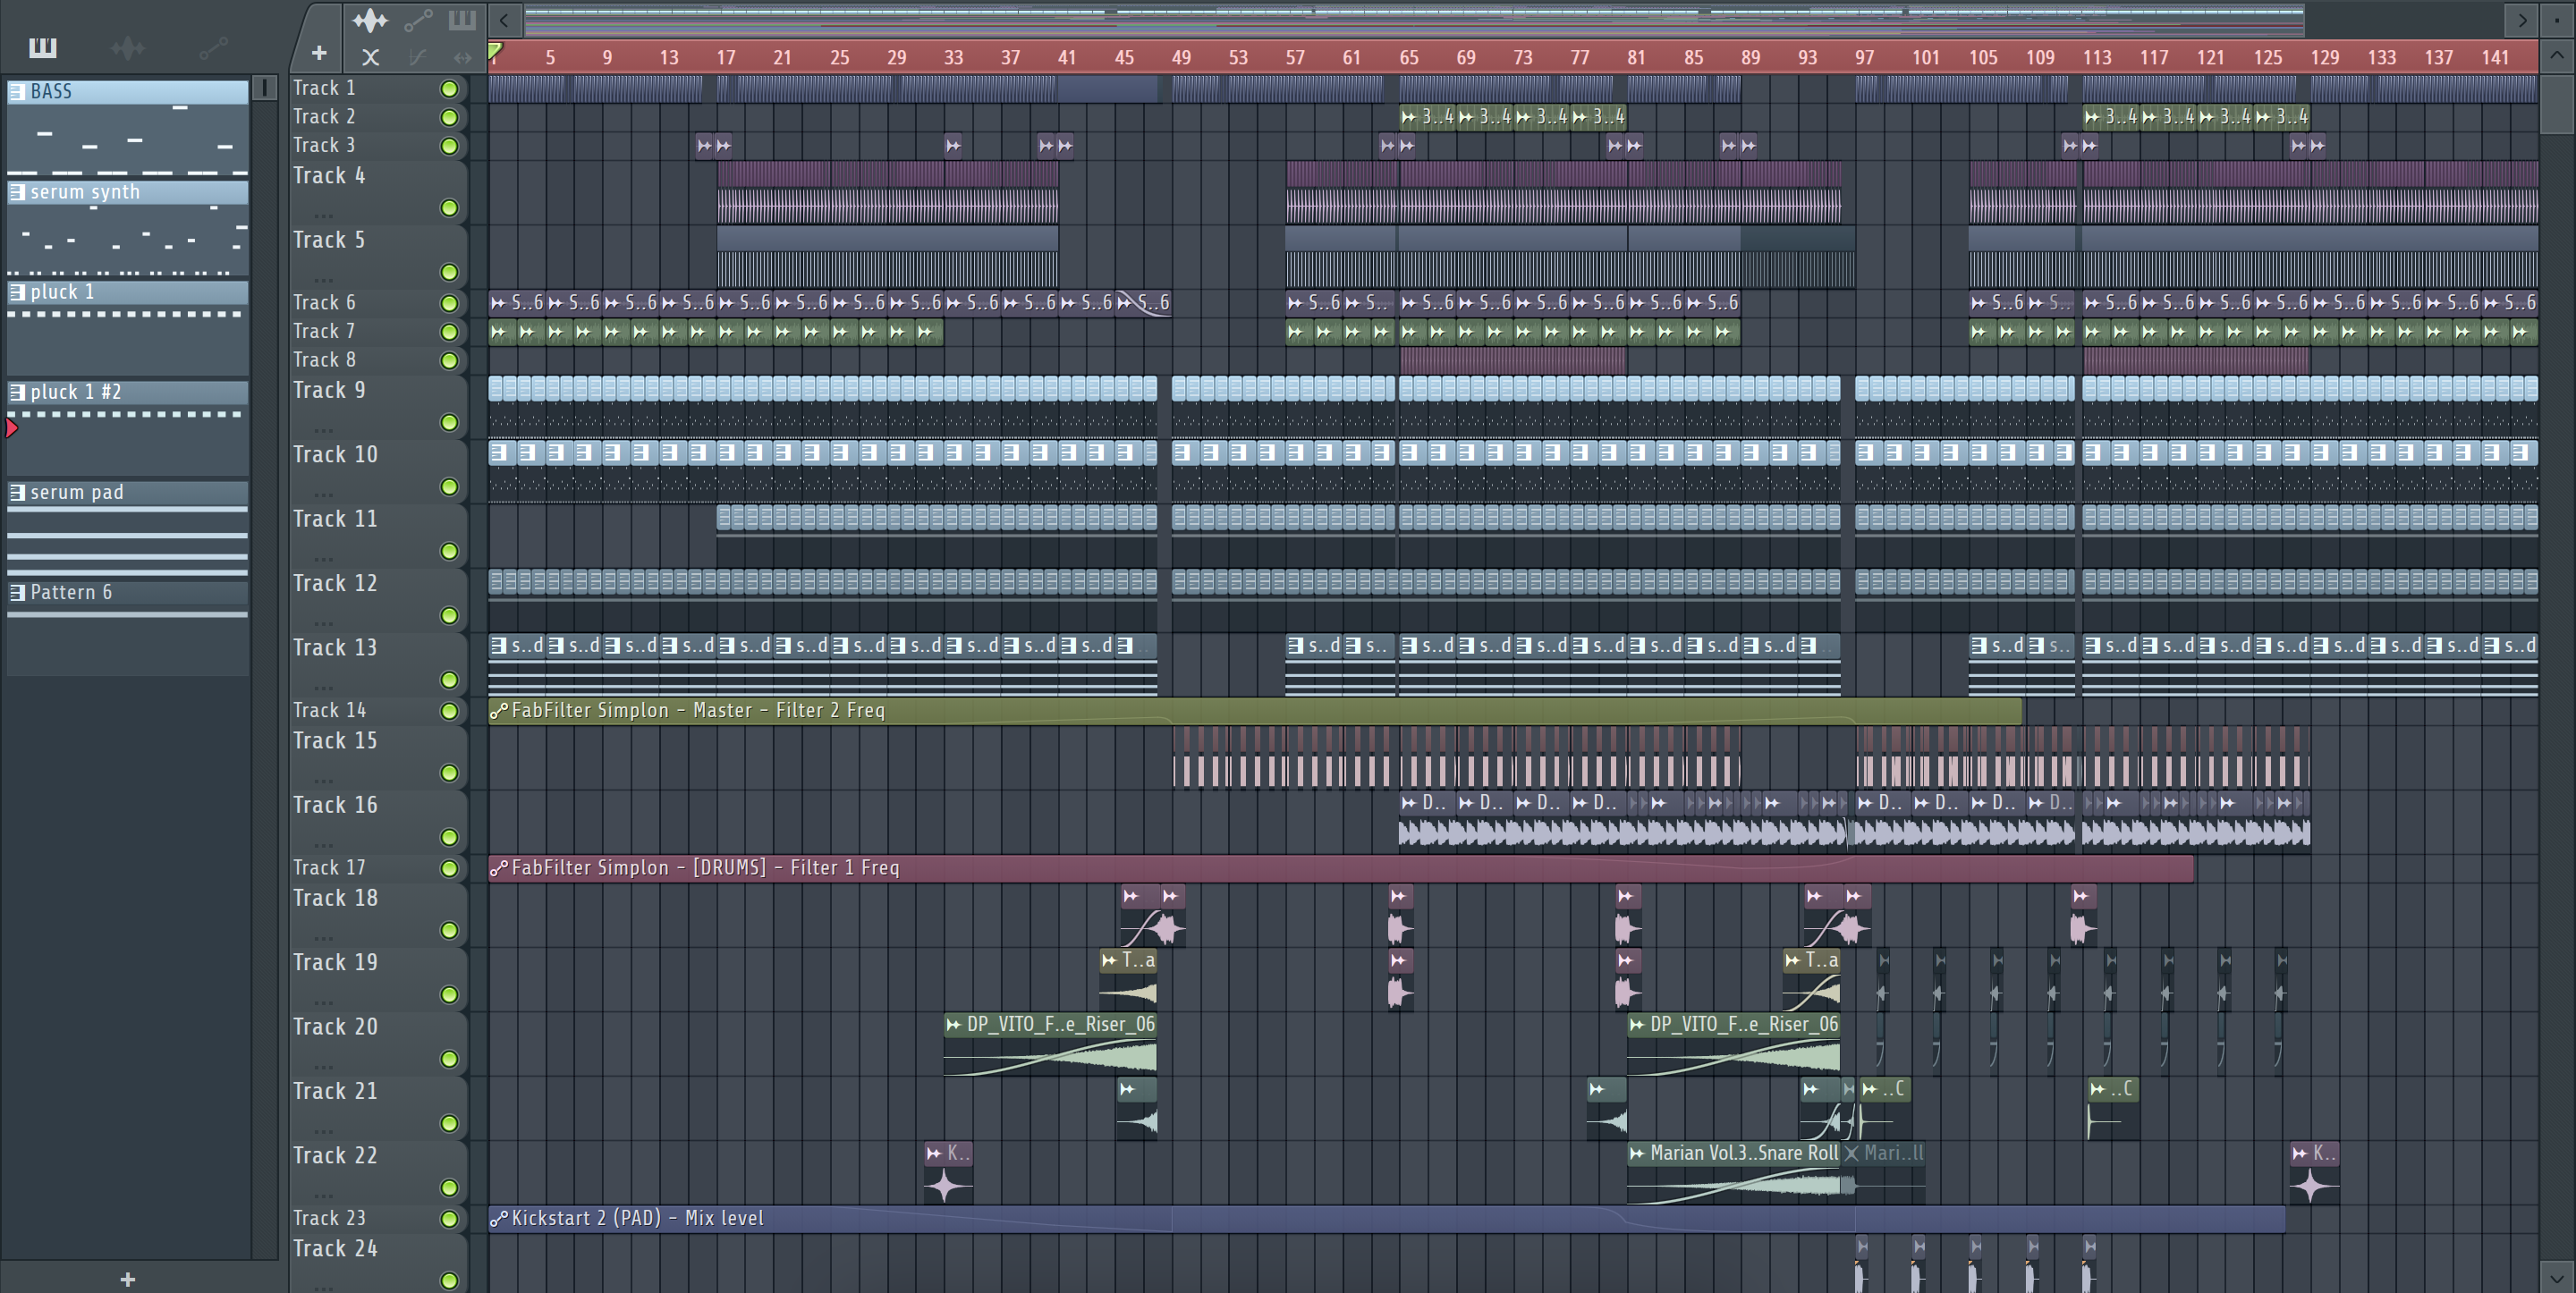Viewport: 2576px width, 1293px height.
Task: Mute Track 12 with its green LED
Action: 450,616
